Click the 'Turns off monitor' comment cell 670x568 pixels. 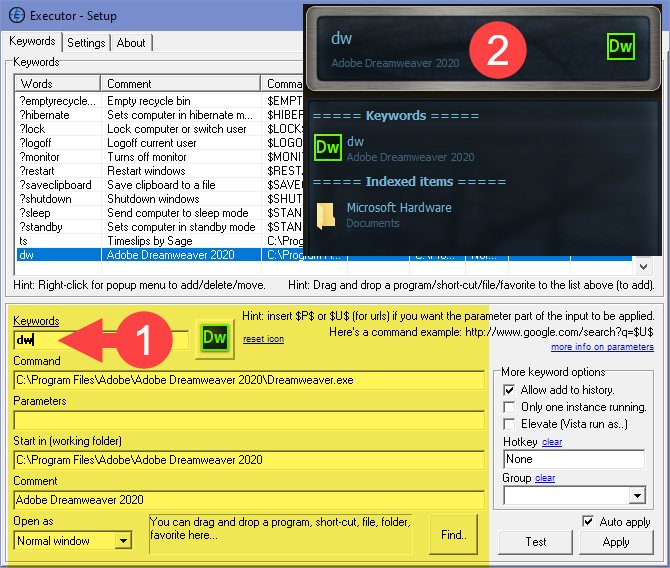[x=181, y=157]
